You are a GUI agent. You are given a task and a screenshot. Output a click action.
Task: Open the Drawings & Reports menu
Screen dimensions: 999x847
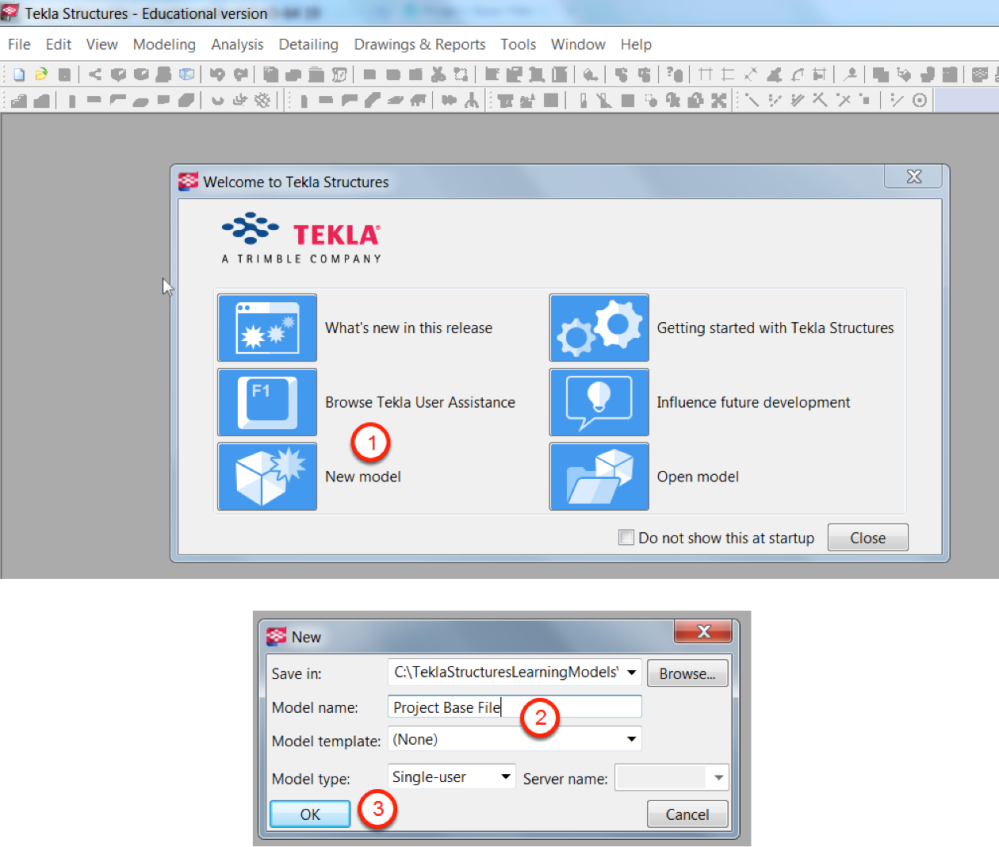pyautogui.click(x=420, y=45)
